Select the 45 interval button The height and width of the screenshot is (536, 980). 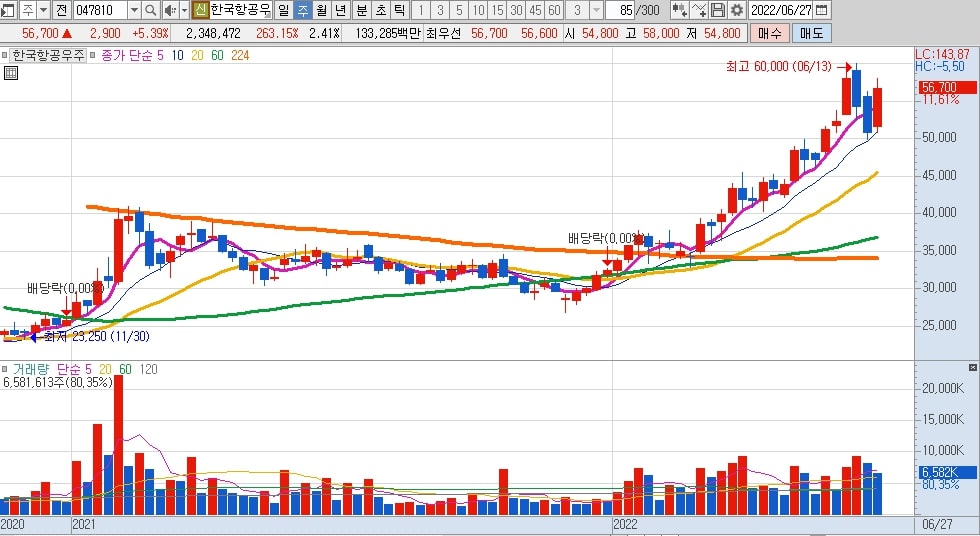coord(536,10)
